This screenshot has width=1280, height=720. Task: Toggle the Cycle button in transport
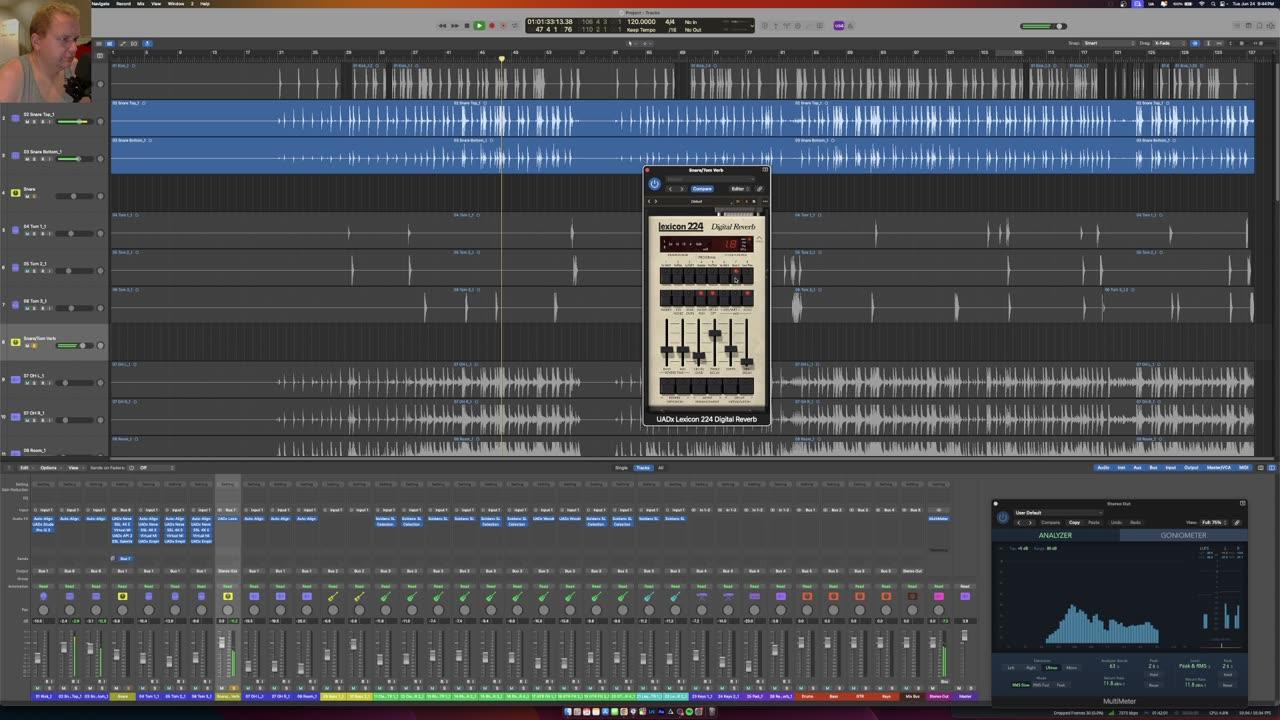515,25
